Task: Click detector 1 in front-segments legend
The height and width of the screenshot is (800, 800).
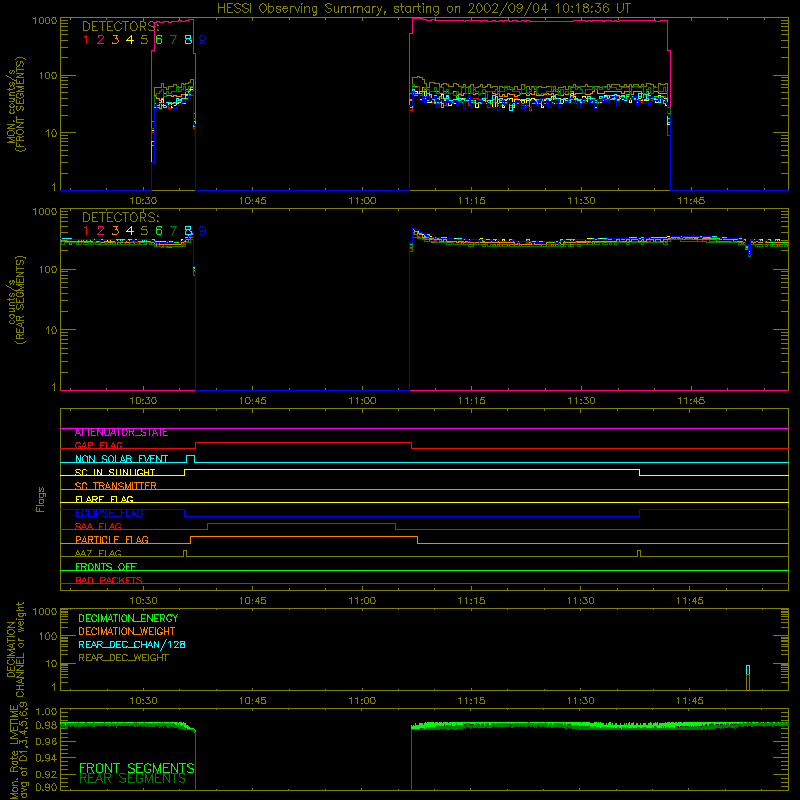Action: (86, 40)
